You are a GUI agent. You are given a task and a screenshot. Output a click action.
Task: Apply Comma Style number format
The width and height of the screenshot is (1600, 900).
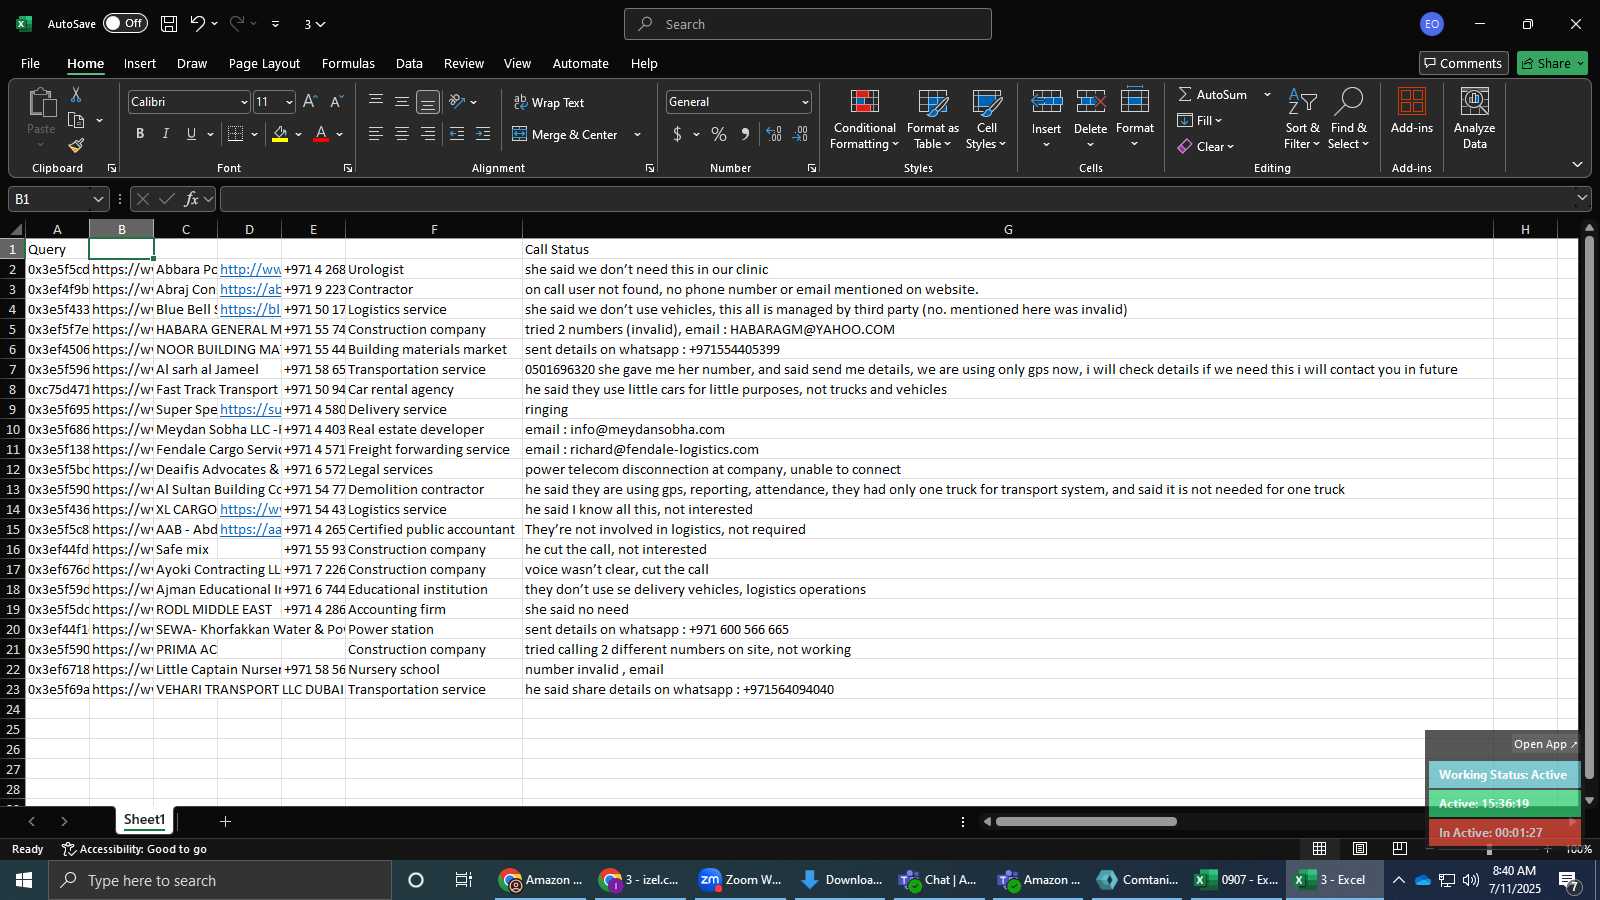[745, 134]
